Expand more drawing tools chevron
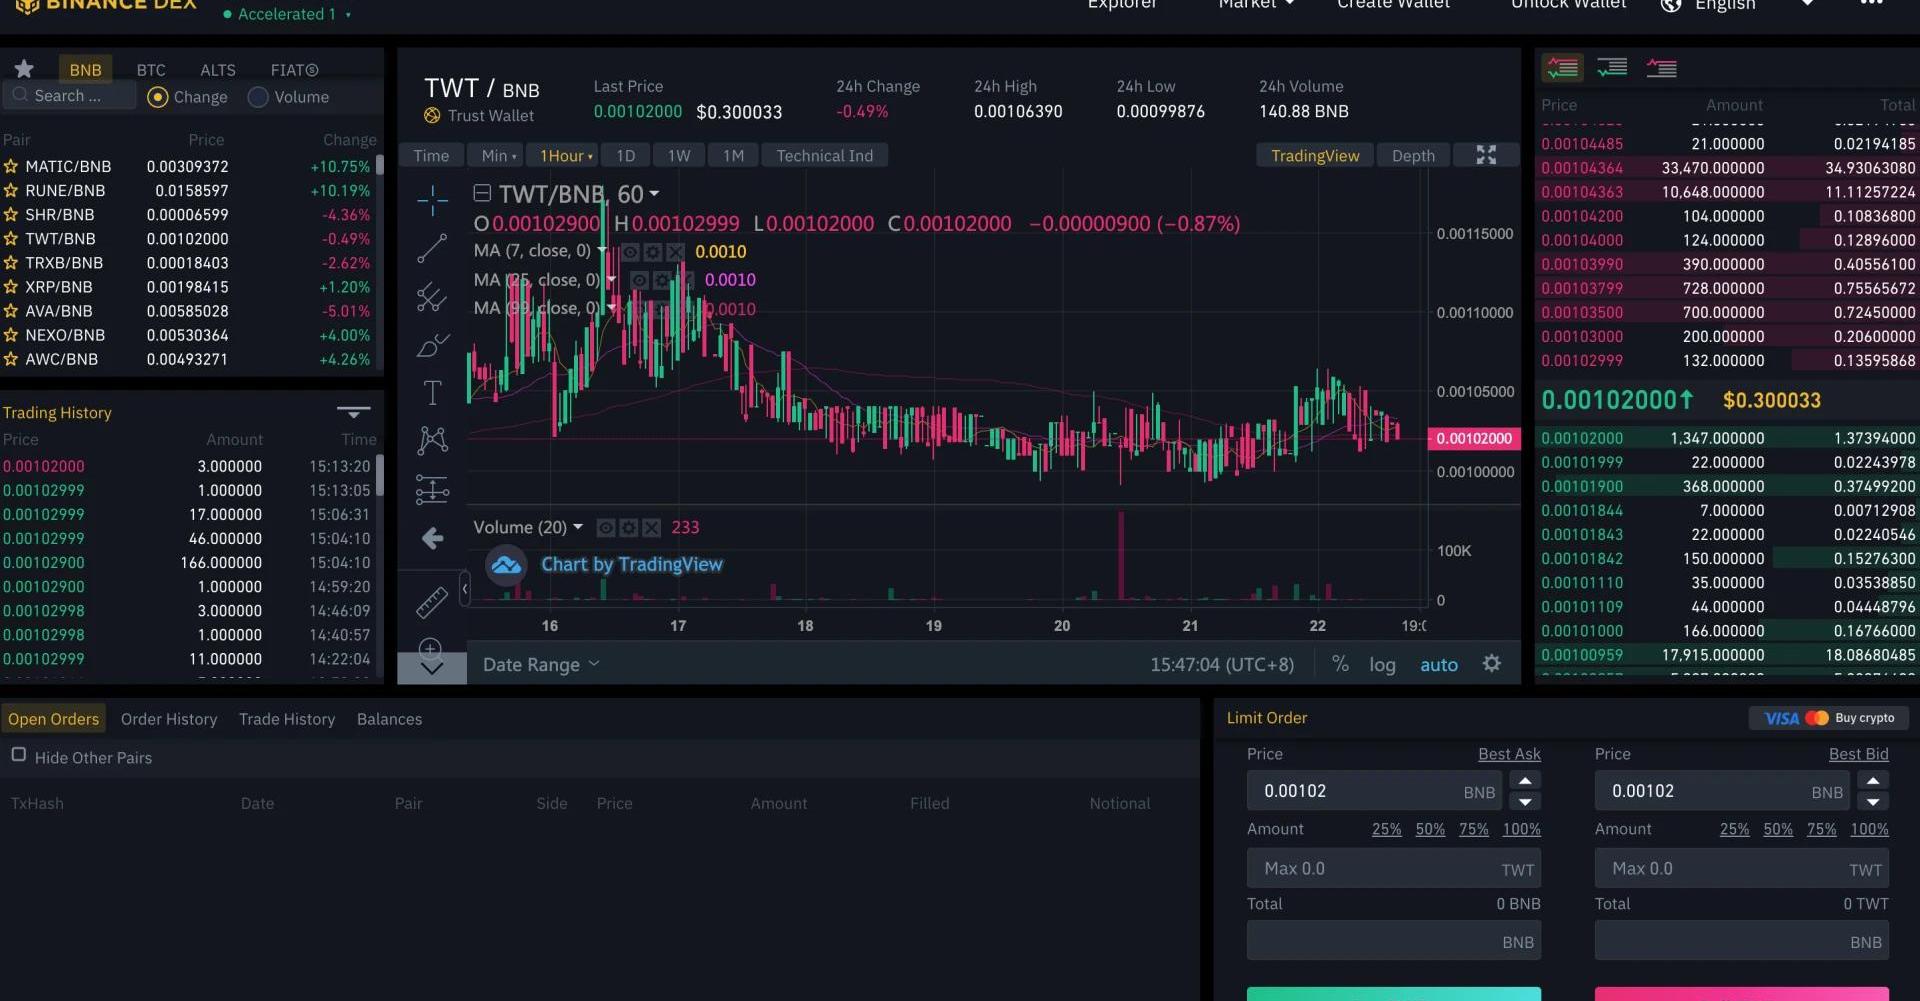Screen dimensions: 1920x1001 point(432,669)
